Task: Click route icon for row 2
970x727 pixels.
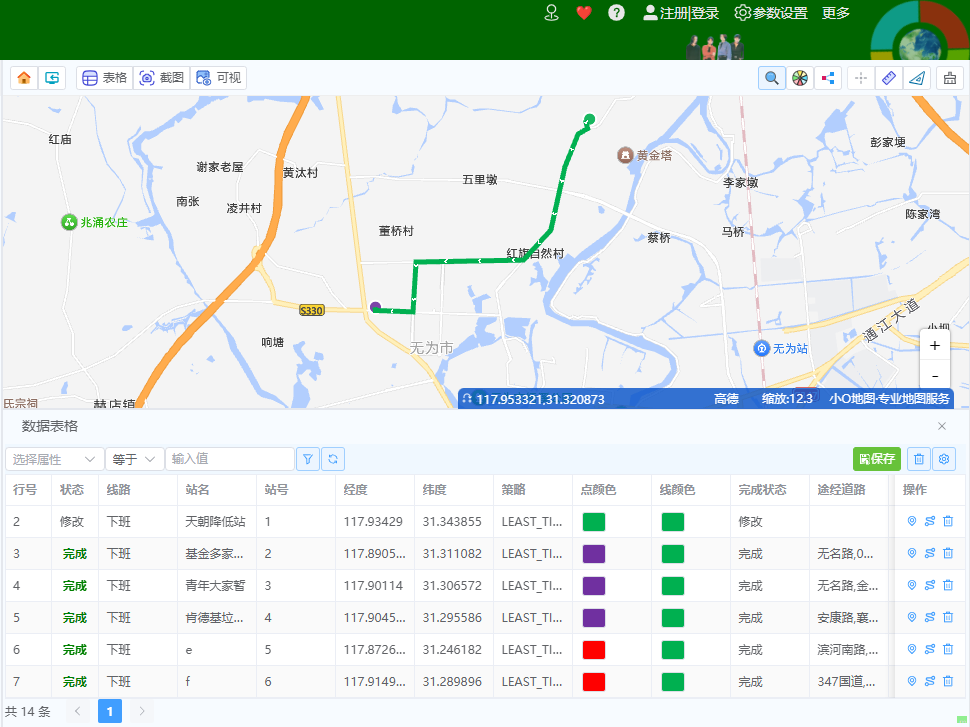Action: (x=929, y=521)
